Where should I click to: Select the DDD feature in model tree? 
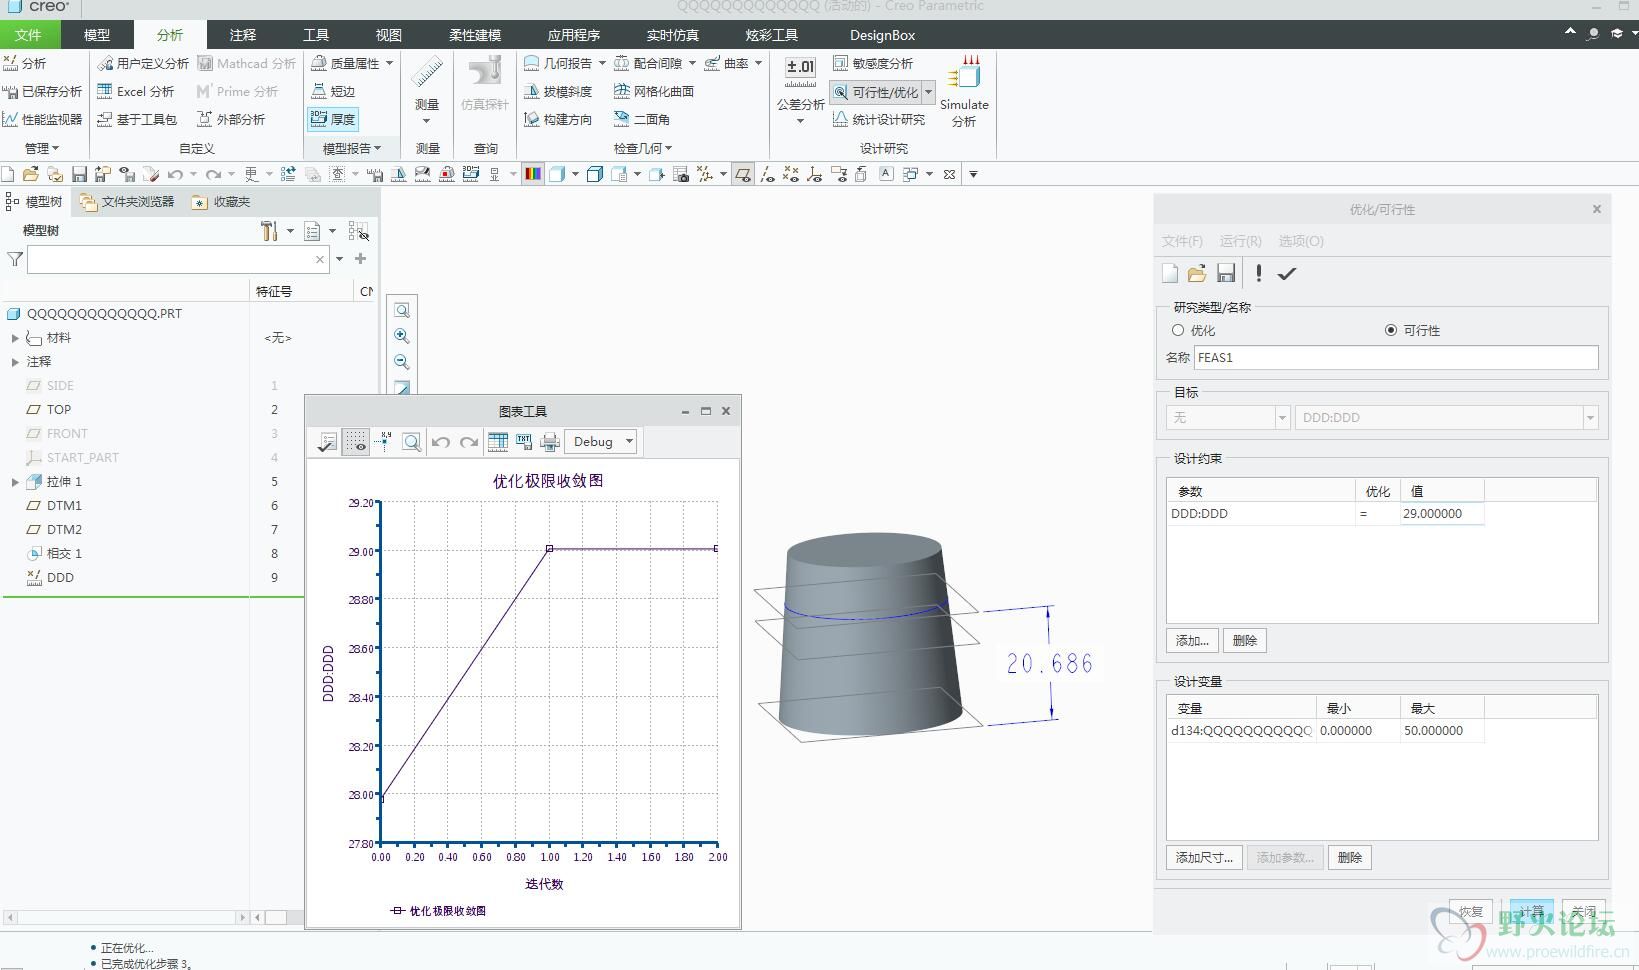point(60,578)
